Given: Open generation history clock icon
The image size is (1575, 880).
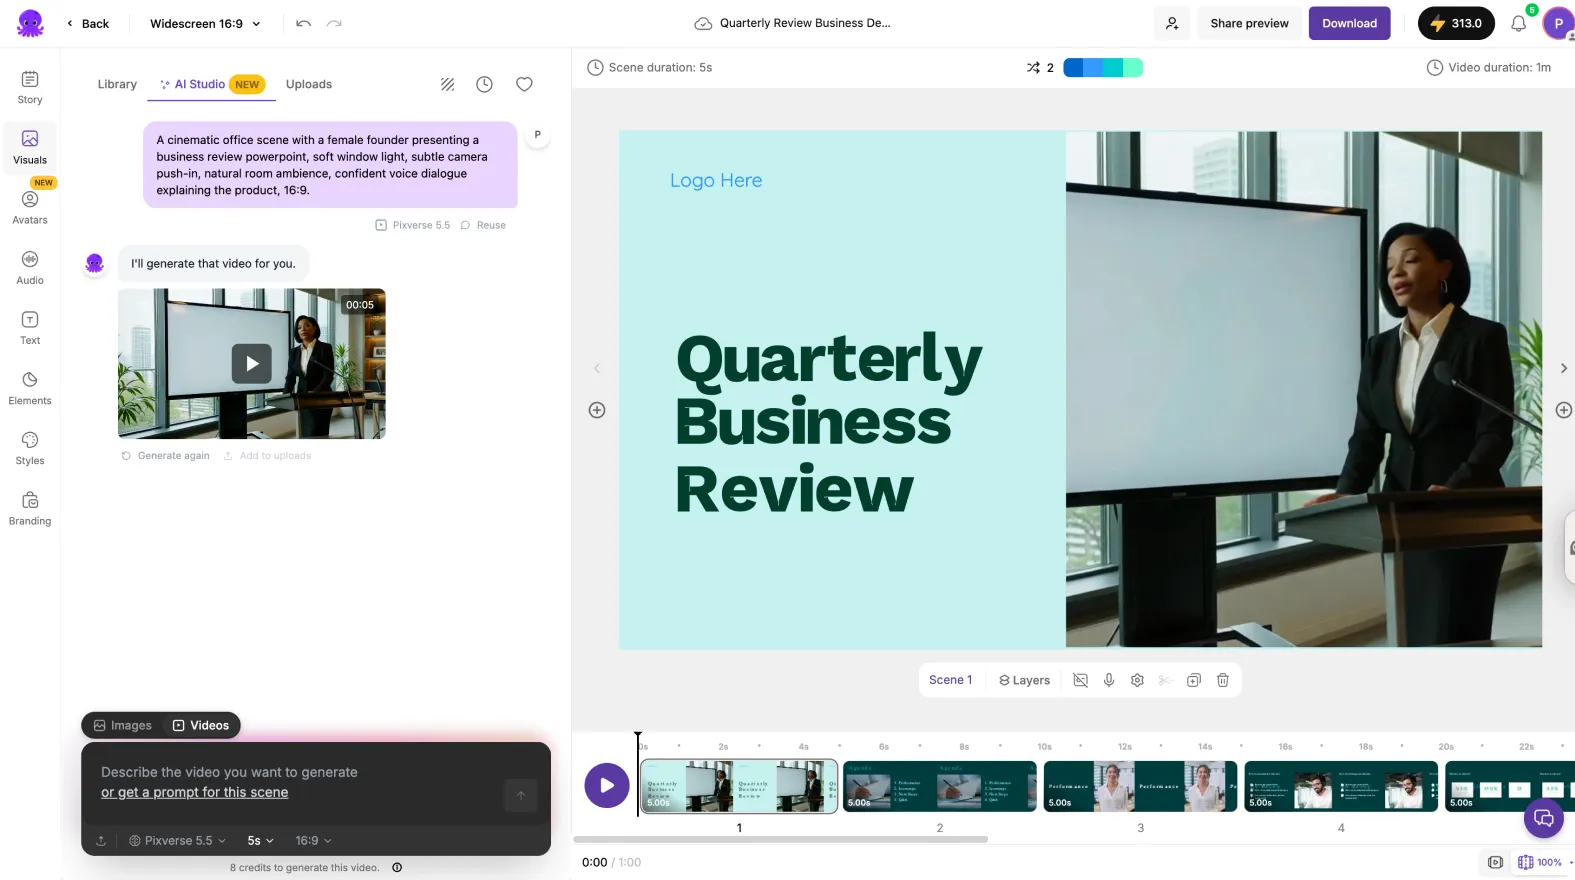Looking at the screenshot, I should click(484, 84).
